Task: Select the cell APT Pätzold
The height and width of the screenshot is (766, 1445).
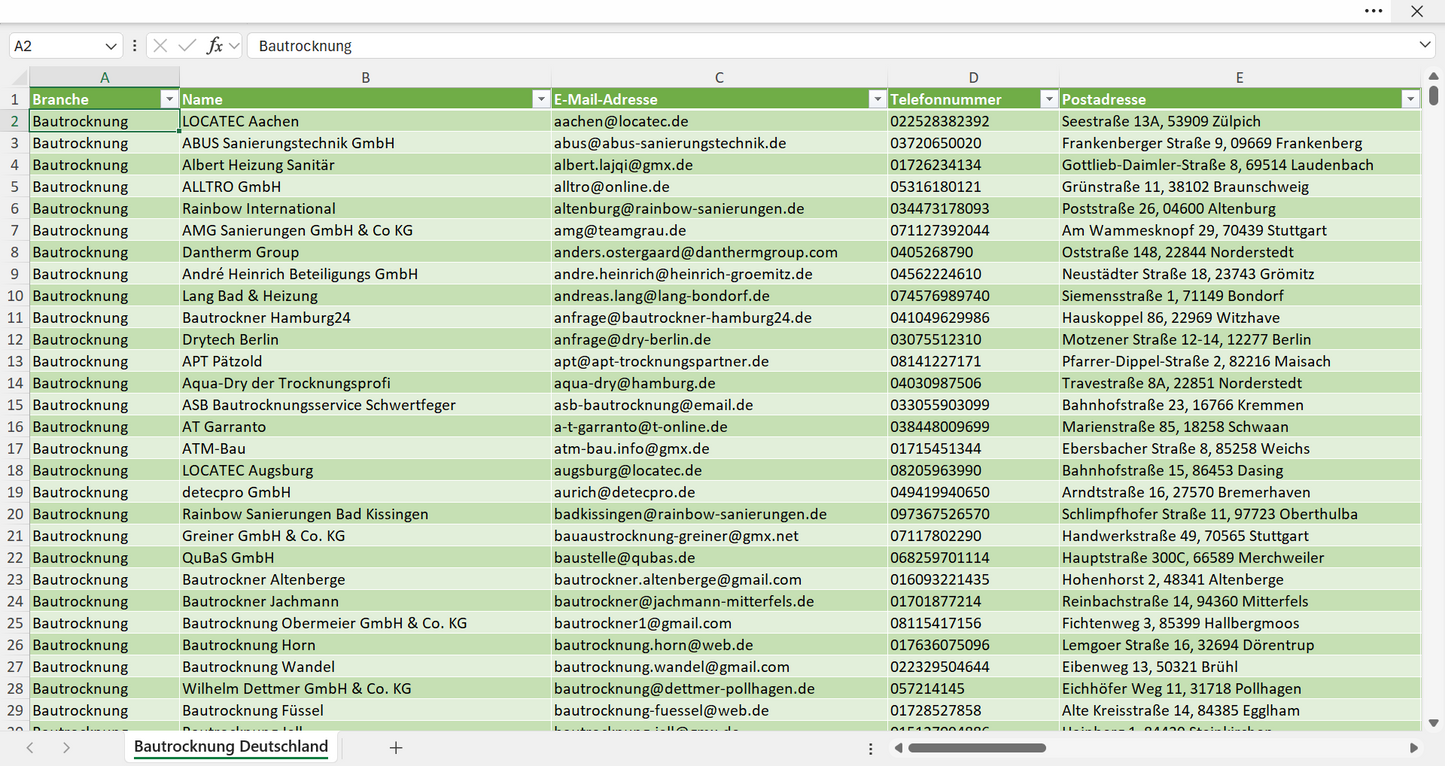Action: coord(366,361)
